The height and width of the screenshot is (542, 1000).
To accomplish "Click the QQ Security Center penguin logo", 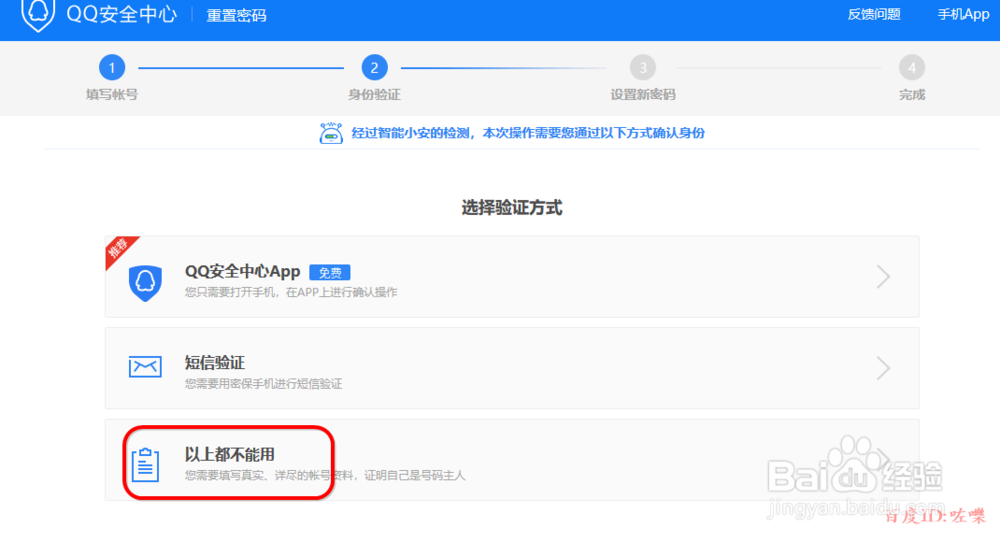I will (38, 15).
